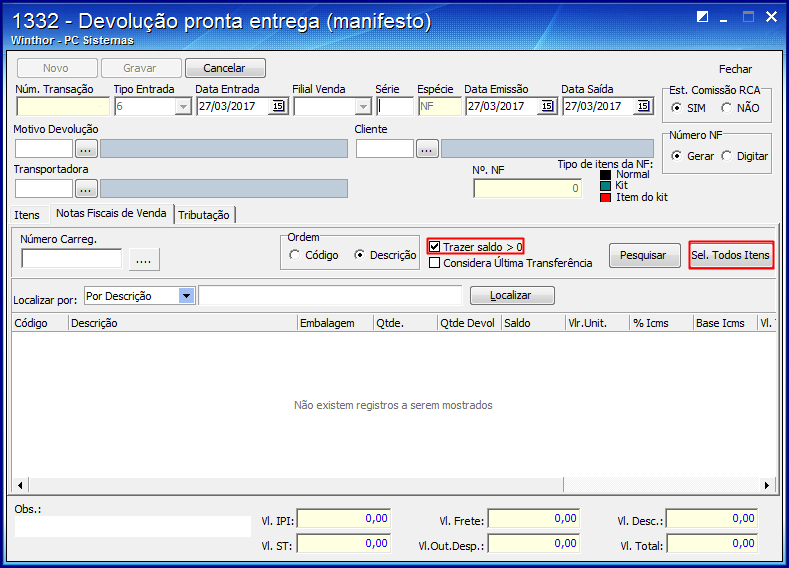The image size is (789, 568).
Task: Order by Descrição
Action: pyautogui.click(x=359, y=255)
